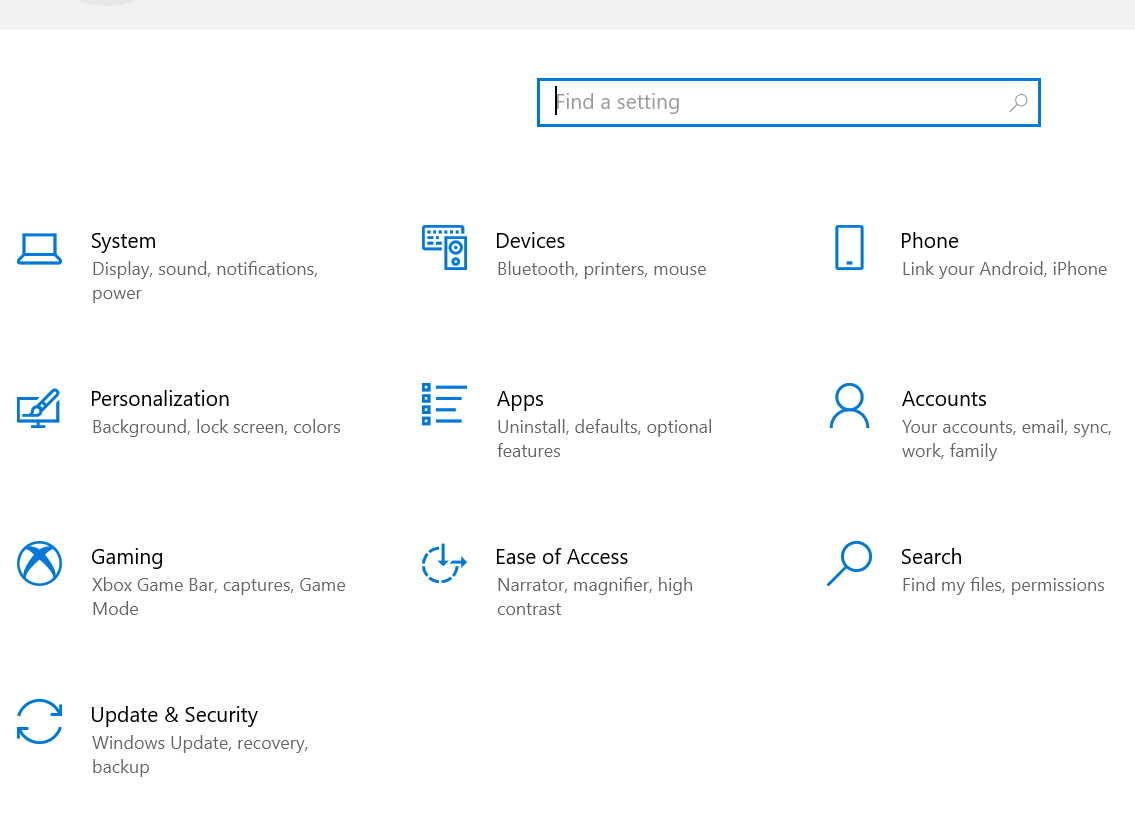Viewport: 1135px width, 826px height.
Task: Open Link your Android, iPhone settings
Action: pyautogui.click(x=1004, y=268)
